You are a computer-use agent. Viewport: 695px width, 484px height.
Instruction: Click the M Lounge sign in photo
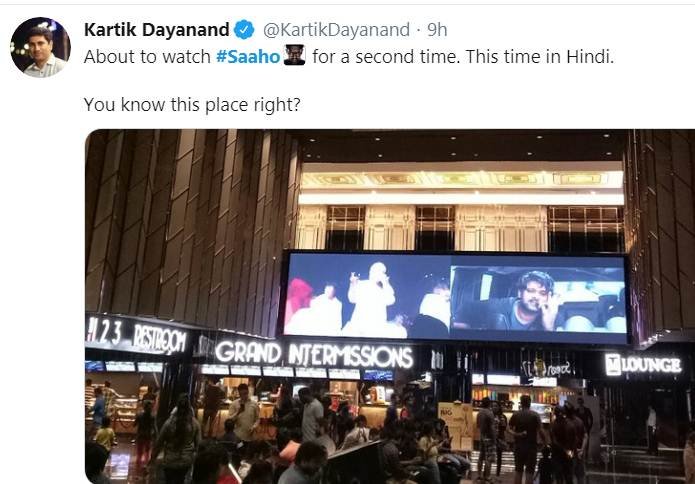click(x=643, y=364)
